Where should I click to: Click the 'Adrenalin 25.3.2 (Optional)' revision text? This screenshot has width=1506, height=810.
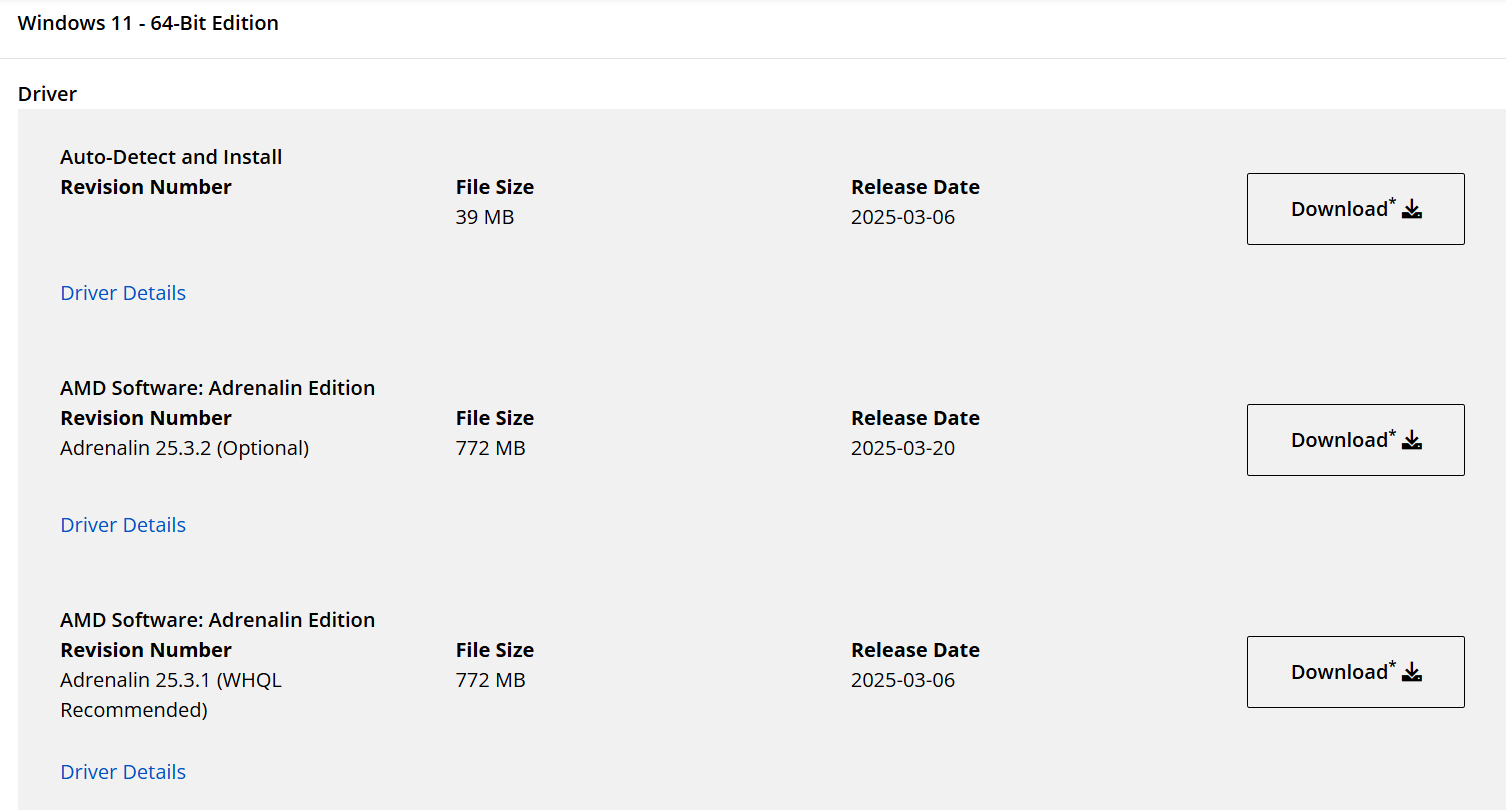tap(185, 448)
